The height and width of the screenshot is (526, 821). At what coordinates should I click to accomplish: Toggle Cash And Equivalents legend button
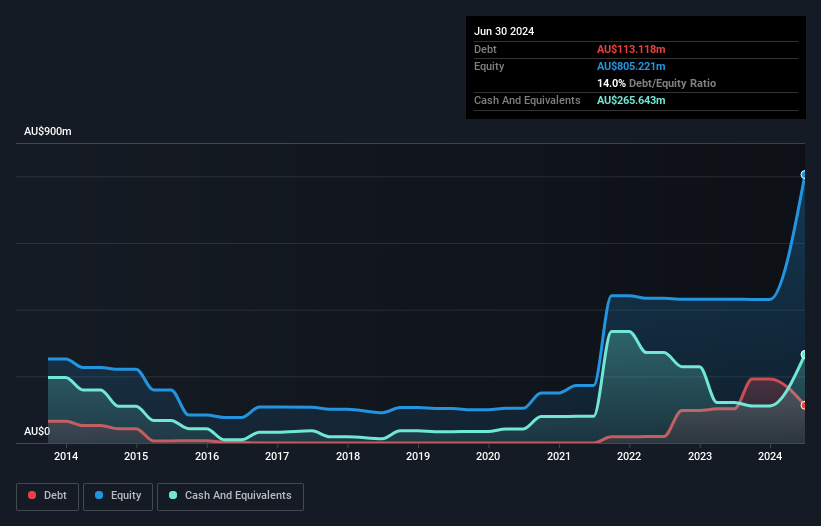230,496
